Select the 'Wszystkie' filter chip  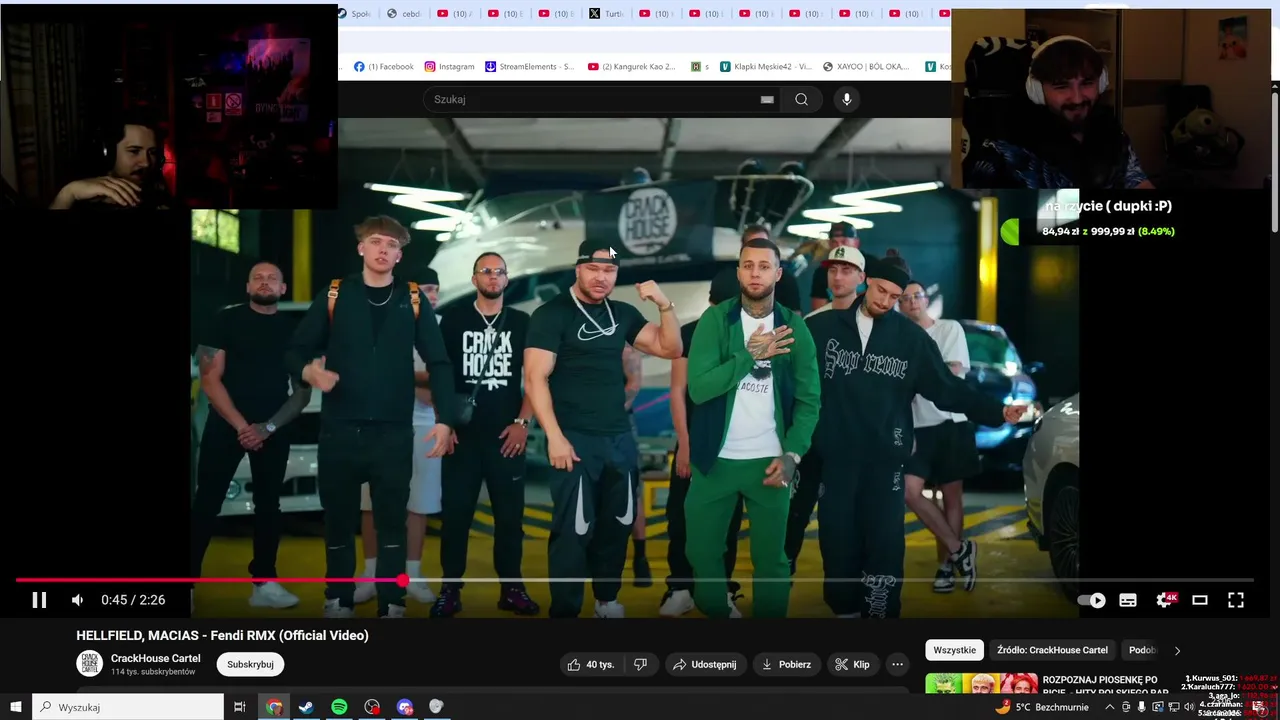coord(954,650)
